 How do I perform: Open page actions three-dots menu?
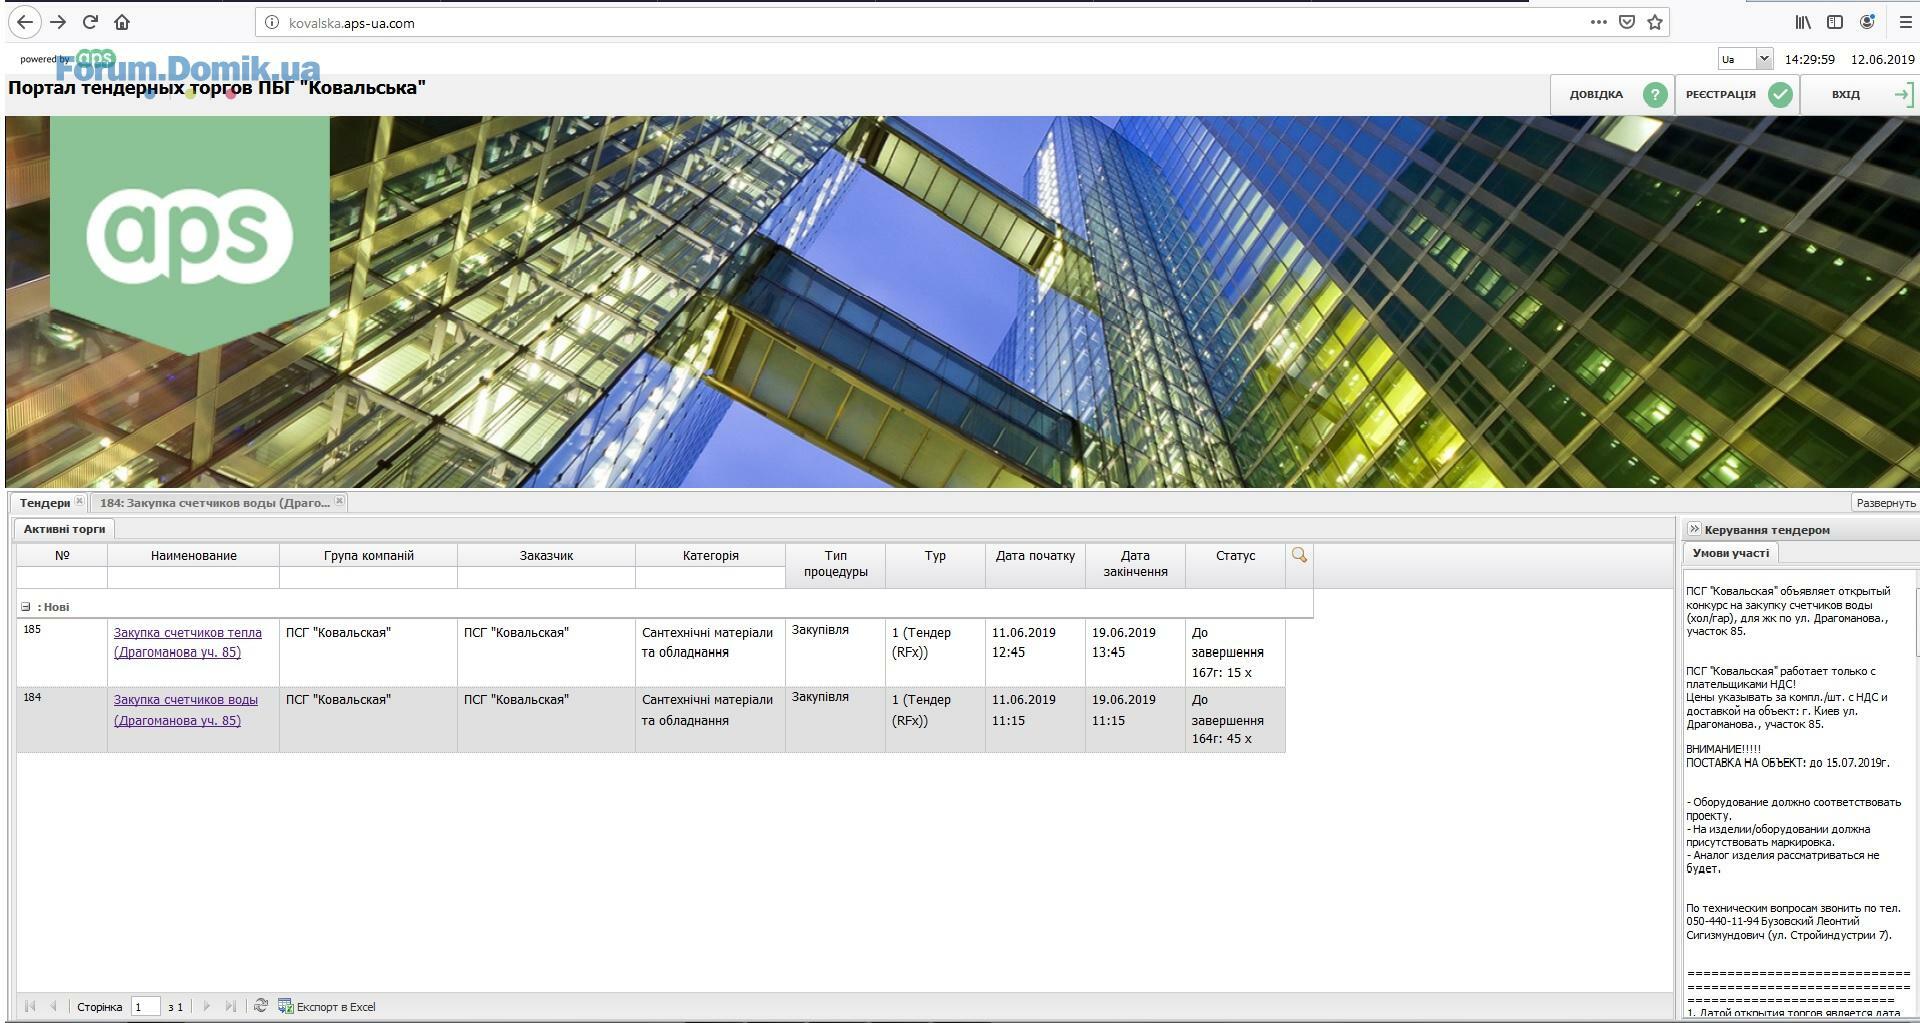tap(1598, 22)
